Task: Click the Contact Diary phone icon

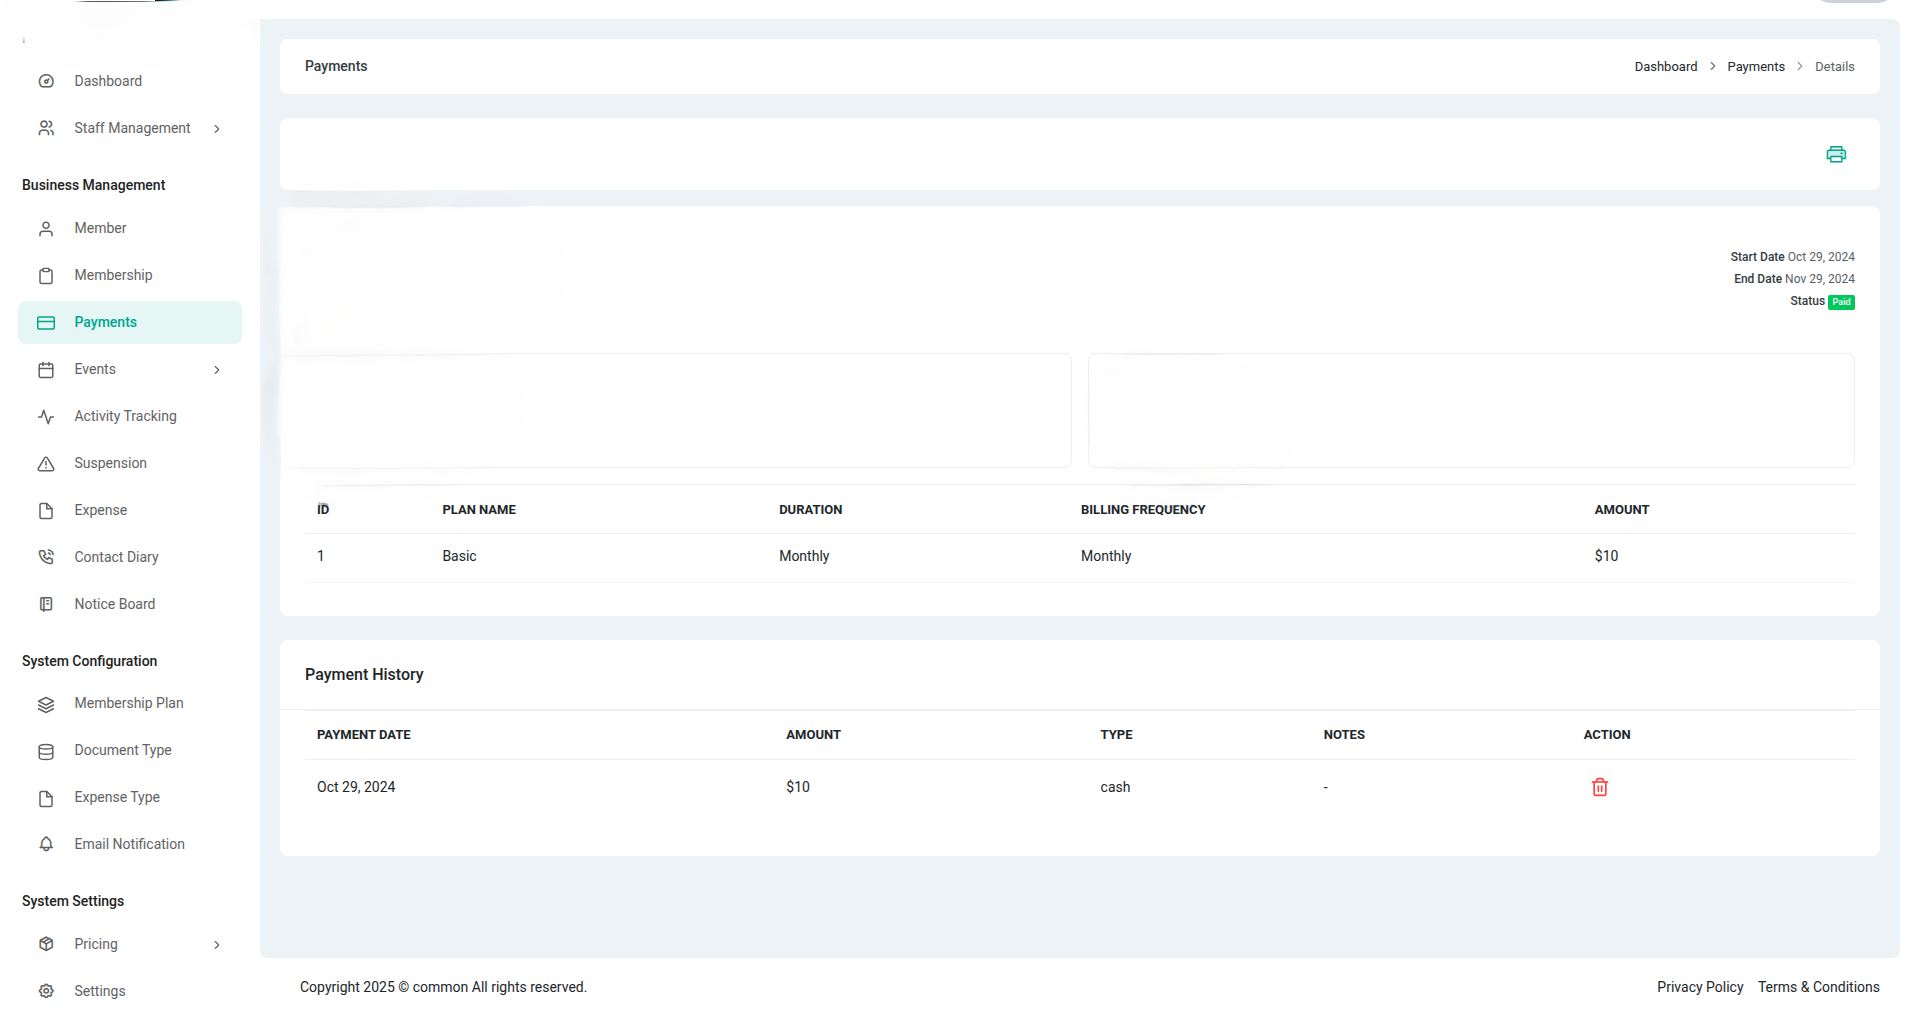Action: tap(46, 557)
